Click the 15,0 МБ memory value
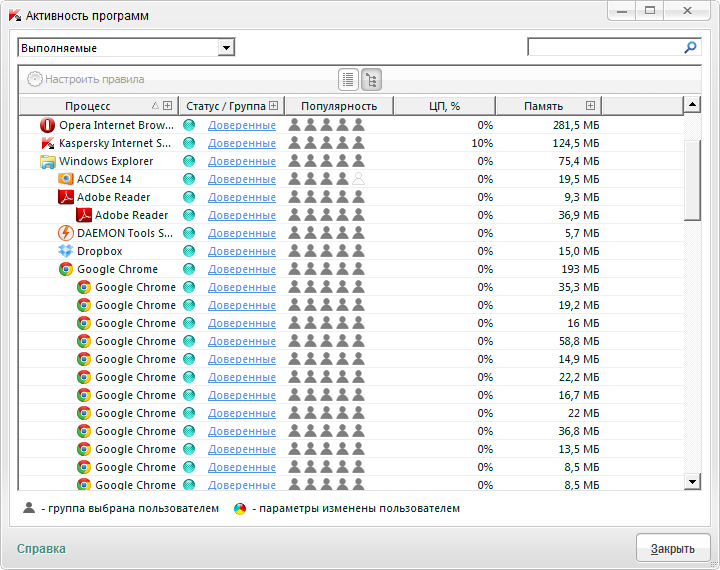The image size is (720, 570). [579, 251]
